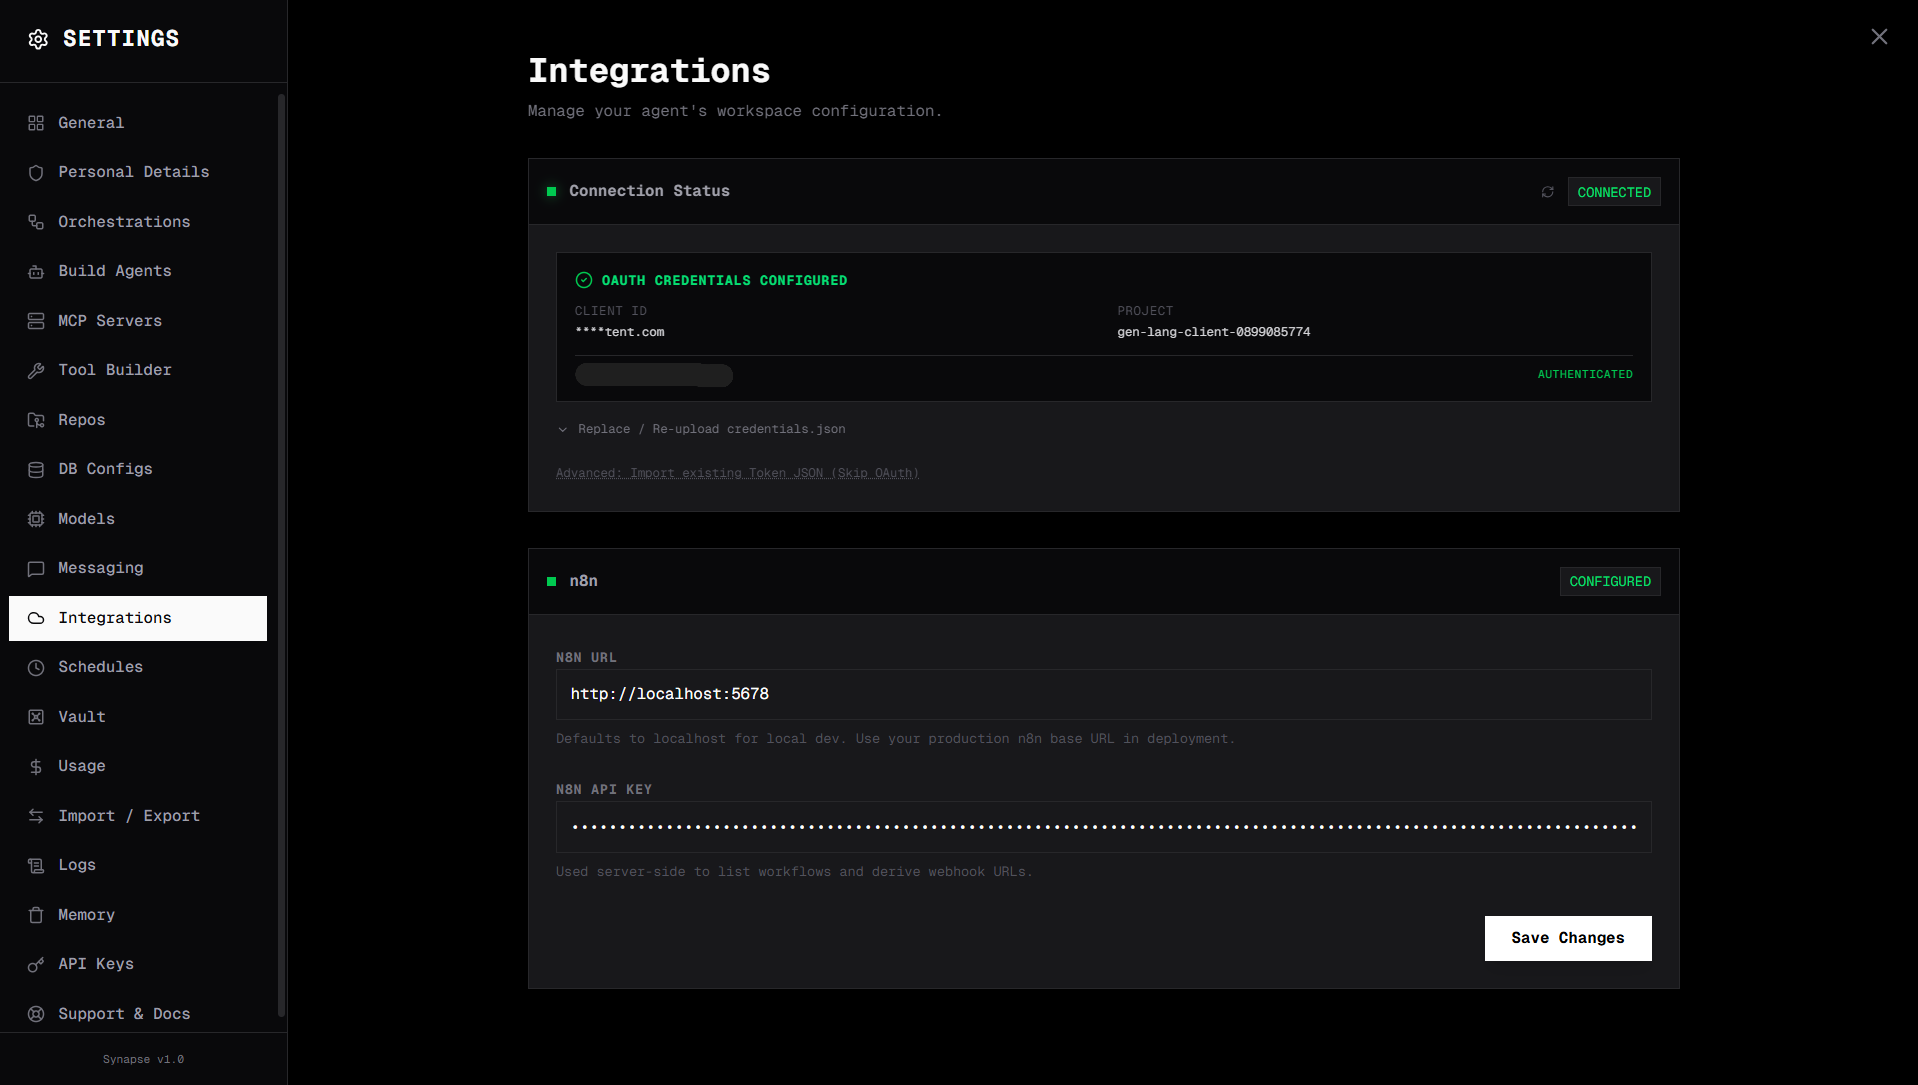Click the project value gen-lang-client-0899085774
Viewport: 1918px width, 1085px height.
click(x=1213, y=332)
